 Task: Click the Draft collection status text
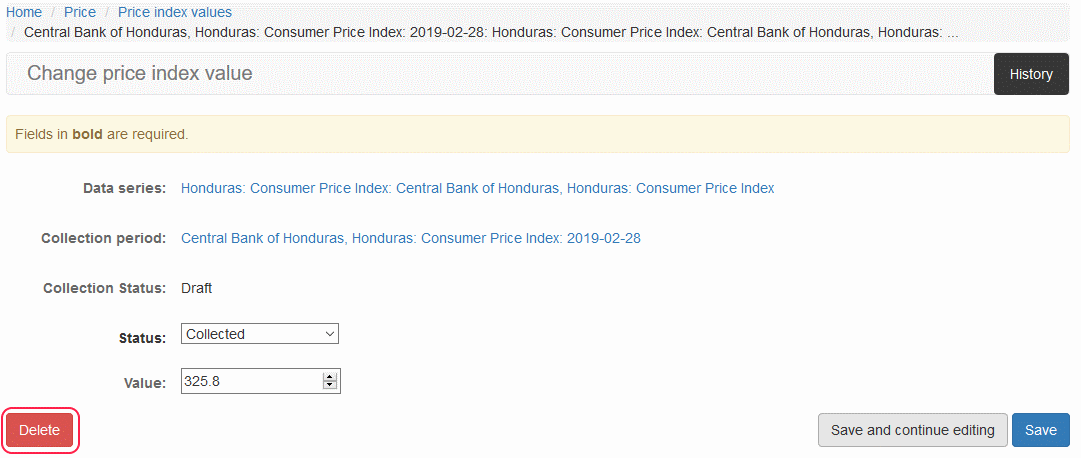(196, 288)
